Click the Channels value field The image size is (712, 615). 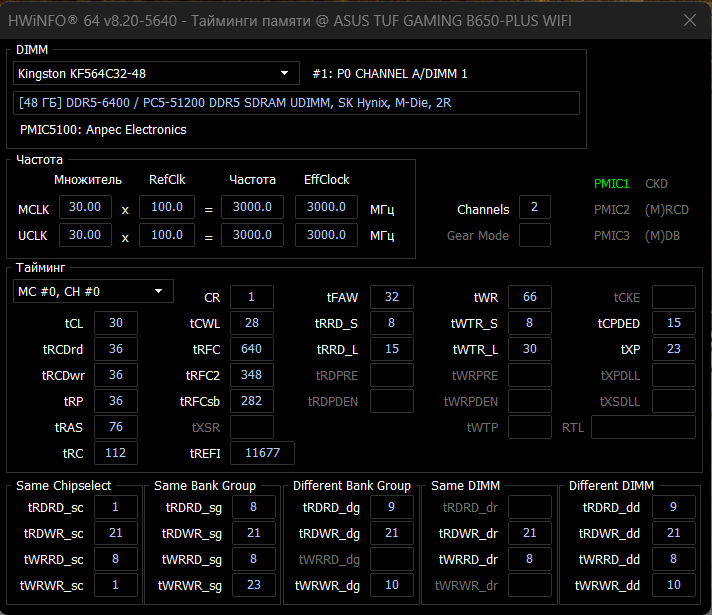pos(534,207)
